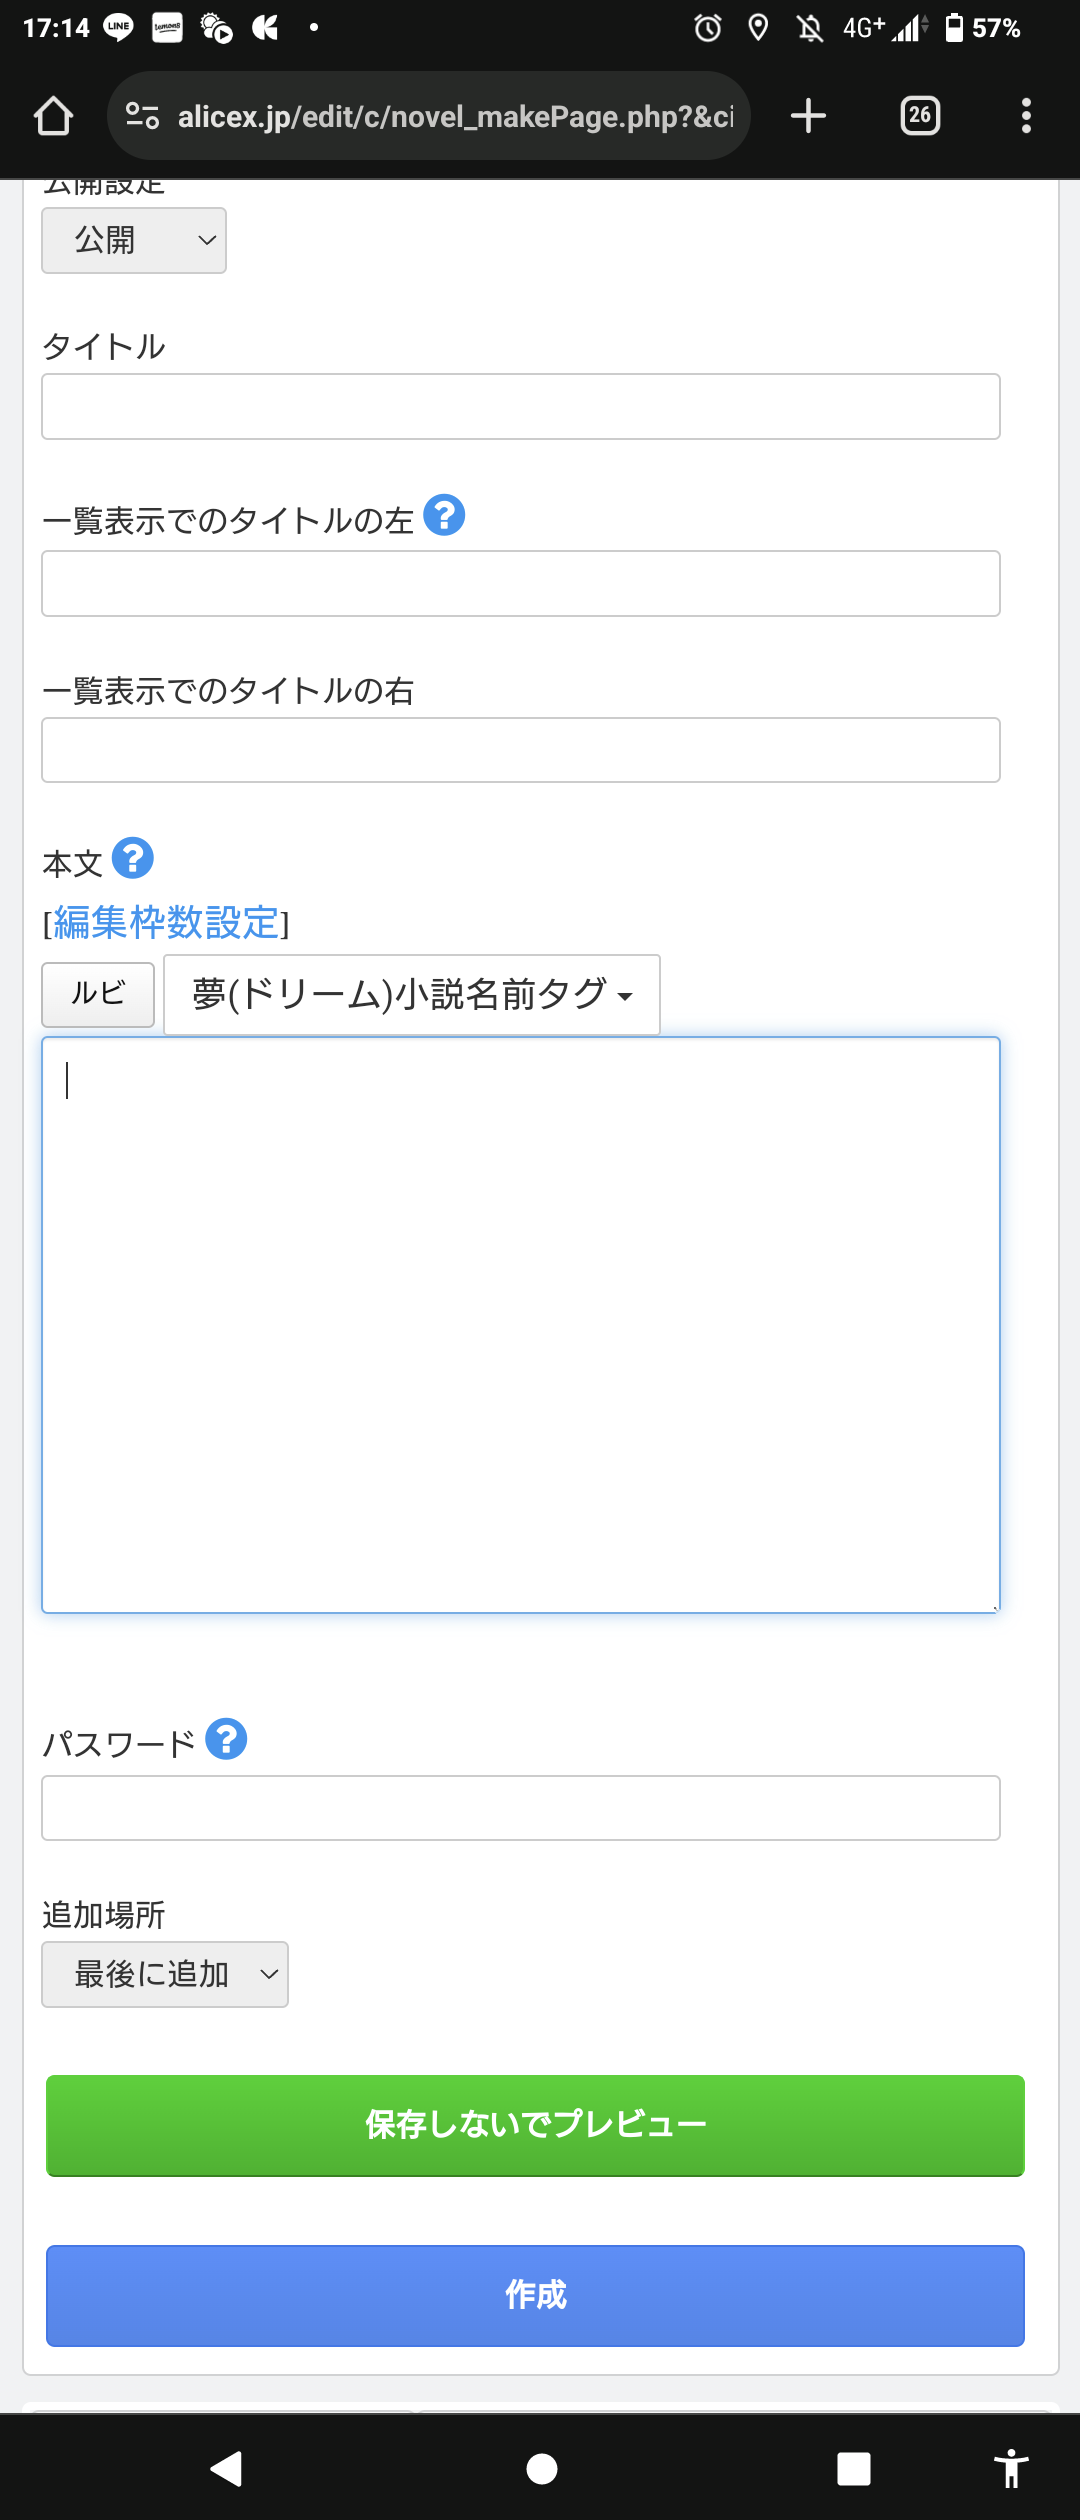Focus the タイトル input field
This screenshot has width=1080, height=2520.
pyautogui.click(x=520, y=407)
